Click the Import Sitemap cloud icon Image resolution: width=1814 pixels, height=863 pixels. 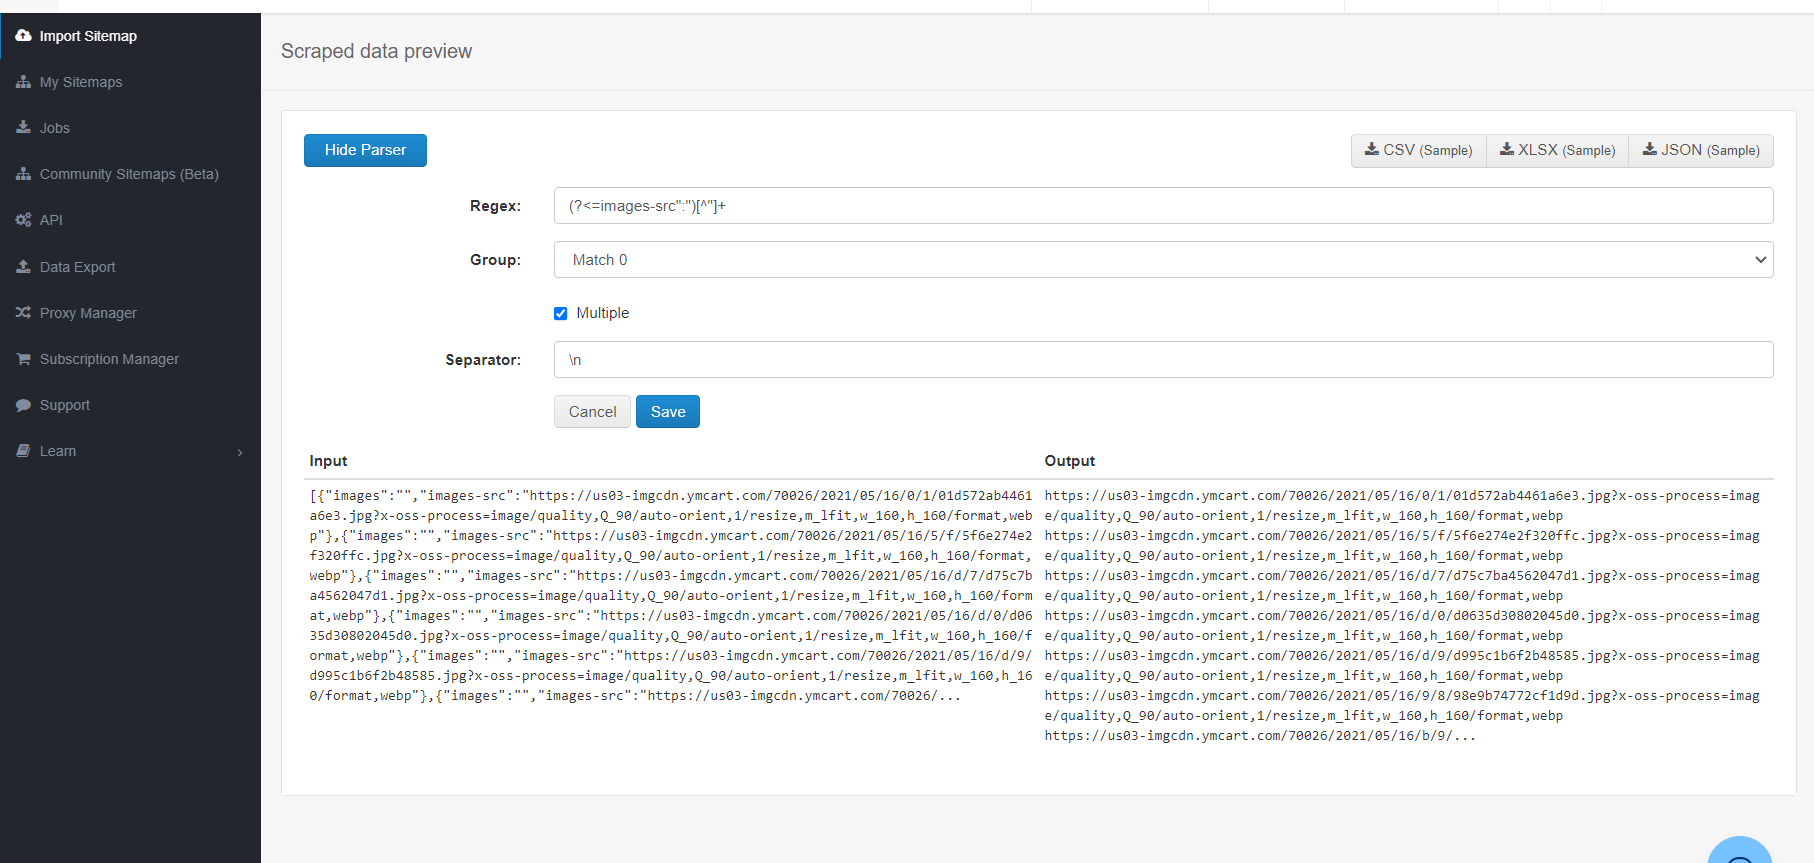(x=23, y=36)
